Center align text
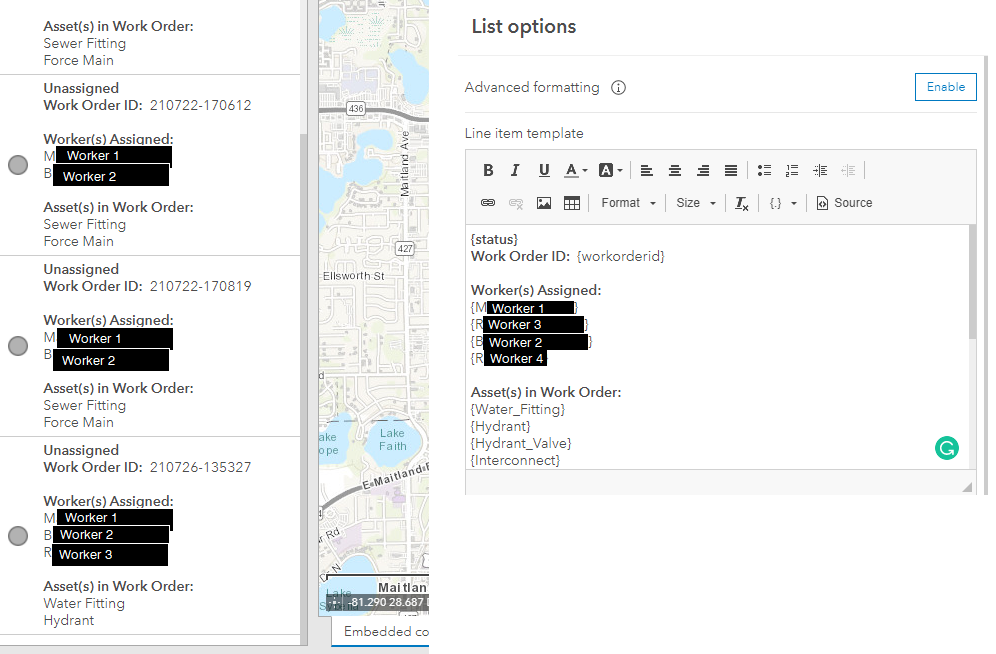The width and height of the screenshot is (996, 654). coord(675,170)
